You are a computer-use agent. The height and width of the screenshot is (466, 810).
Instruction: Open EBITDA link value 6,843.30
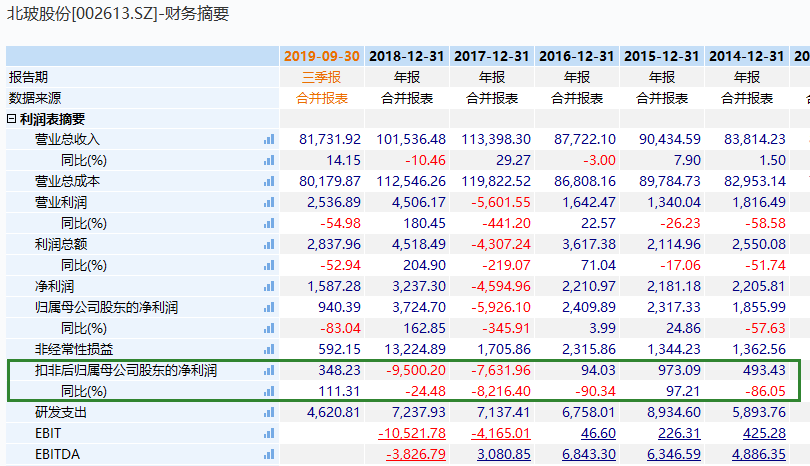589,455
